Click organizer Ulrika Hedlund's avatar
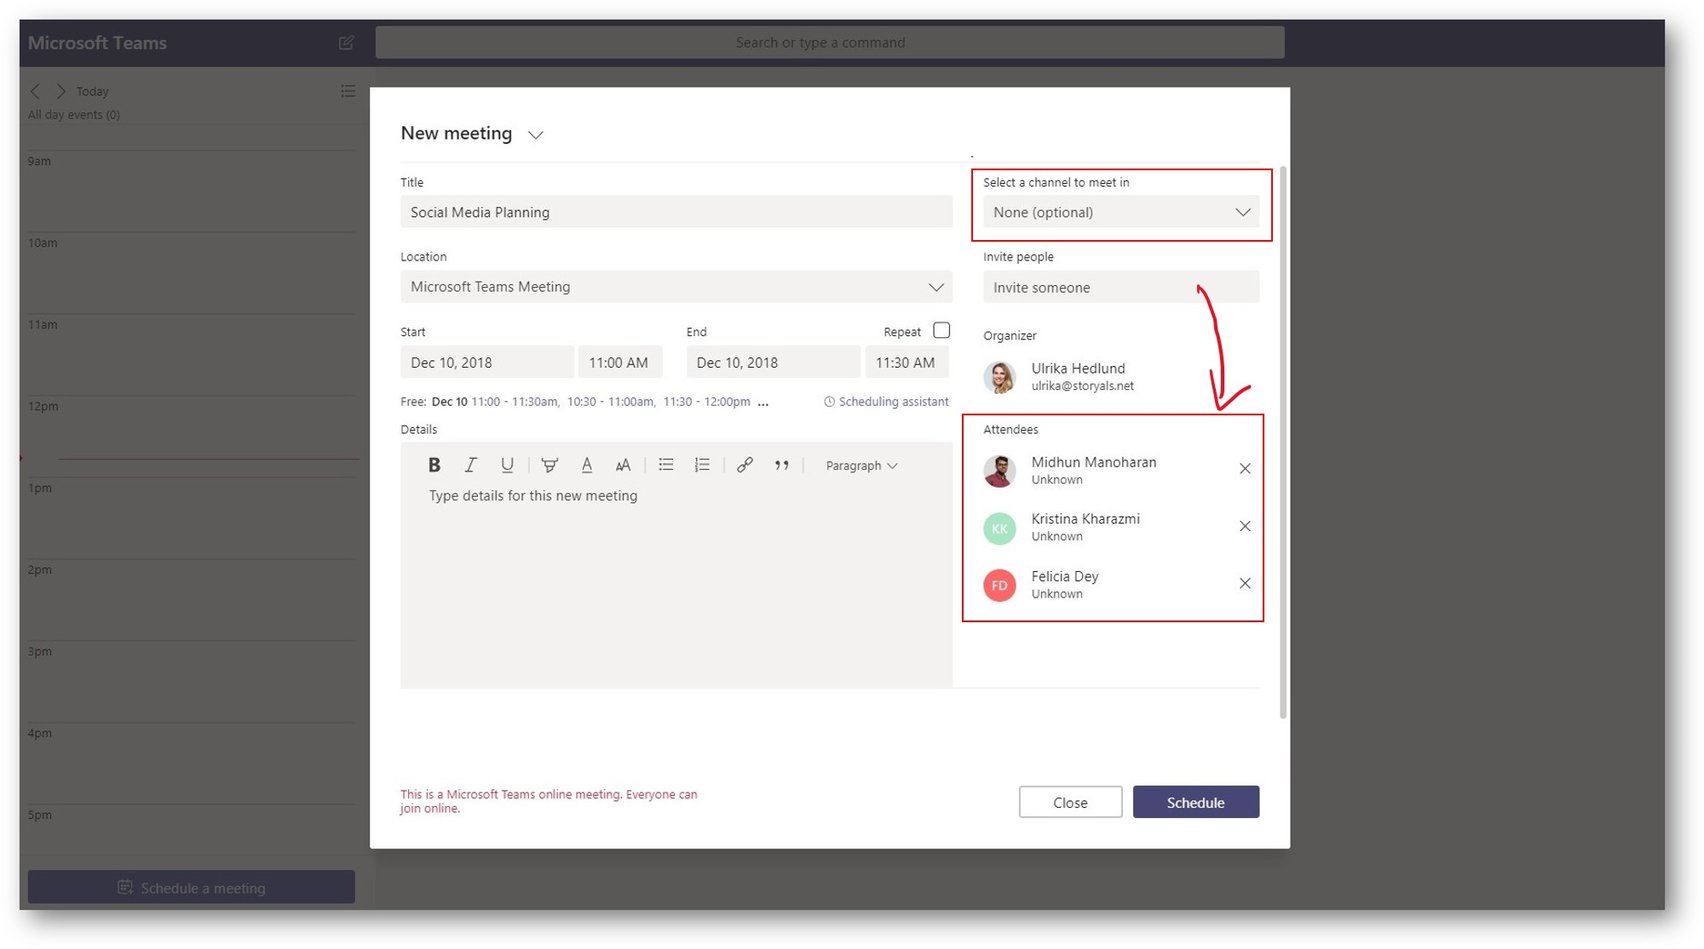1704x949 pixels. click(x=1000, y=377)
